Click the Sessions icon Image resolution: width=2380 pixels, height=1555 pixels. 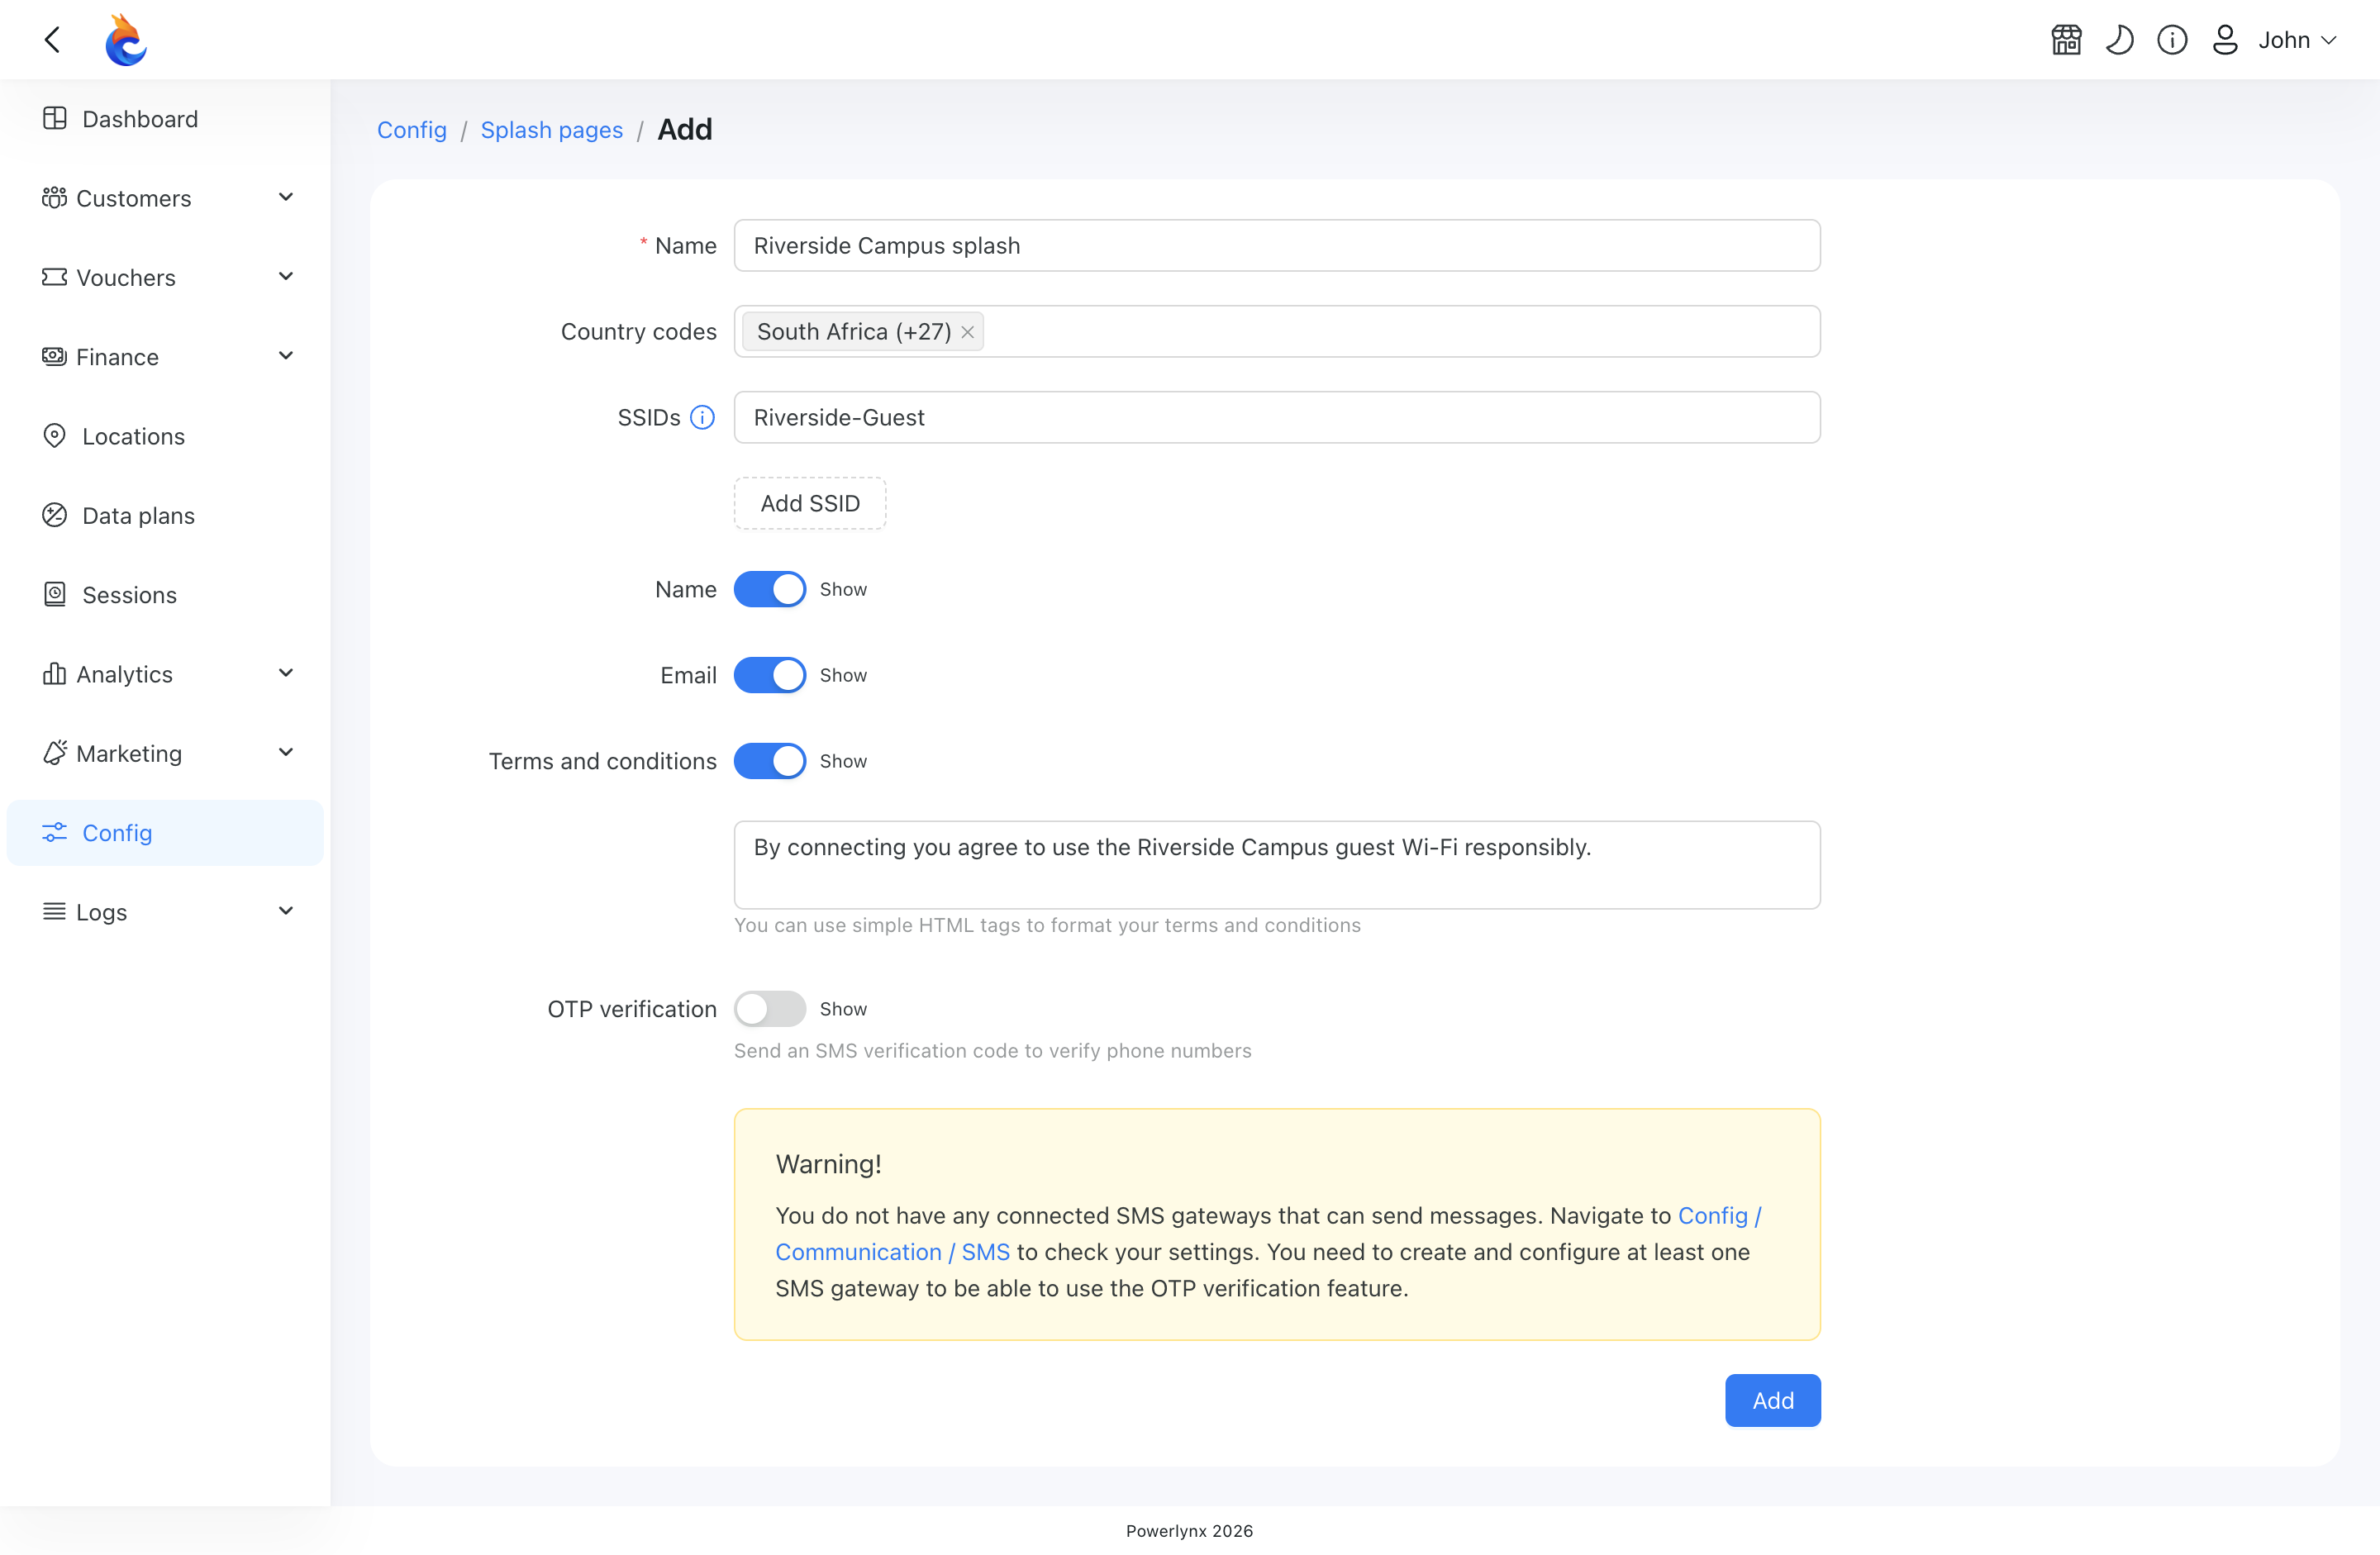(x=55, y=594)
